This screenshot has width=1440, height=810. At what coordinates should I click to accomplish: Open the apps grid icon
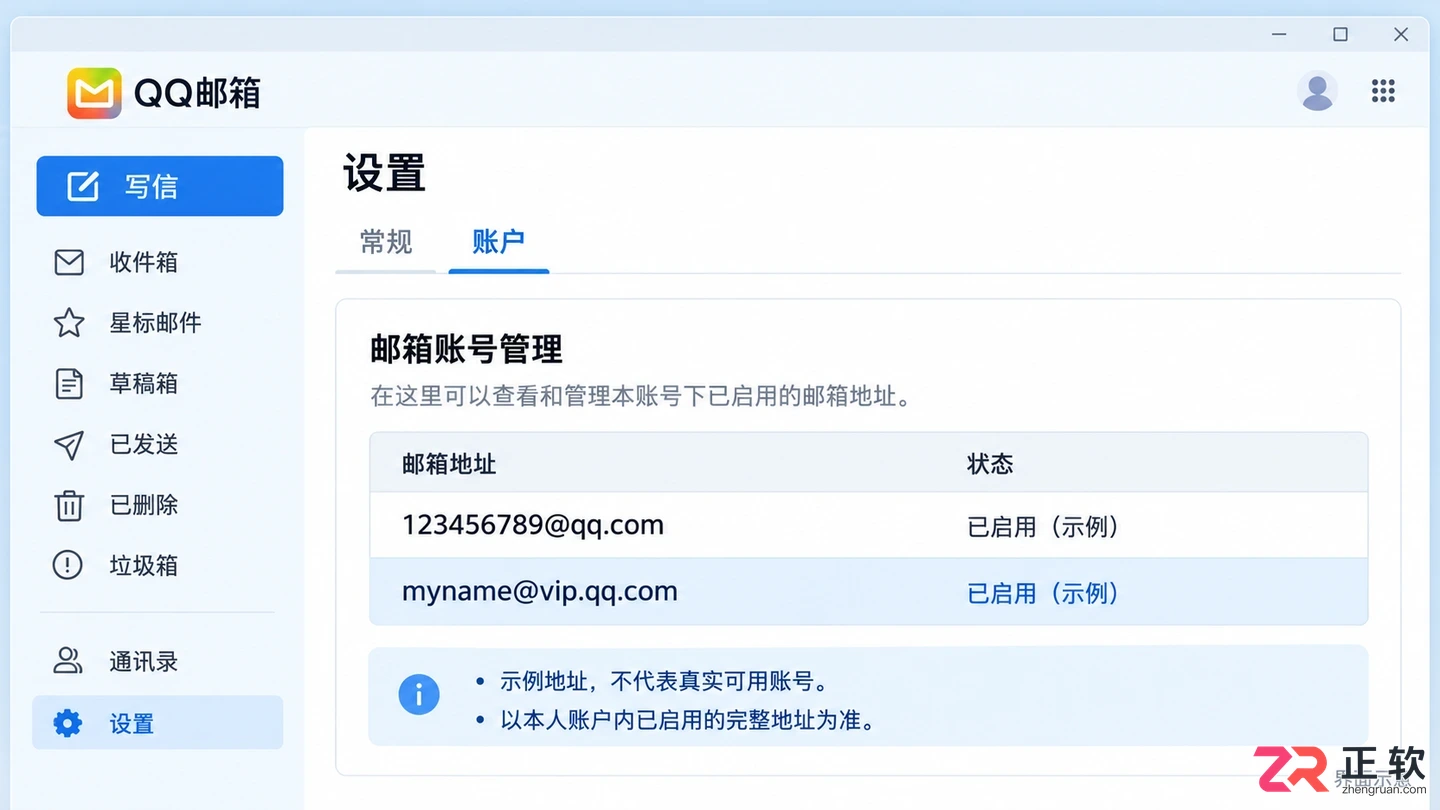pos(1383,91)
